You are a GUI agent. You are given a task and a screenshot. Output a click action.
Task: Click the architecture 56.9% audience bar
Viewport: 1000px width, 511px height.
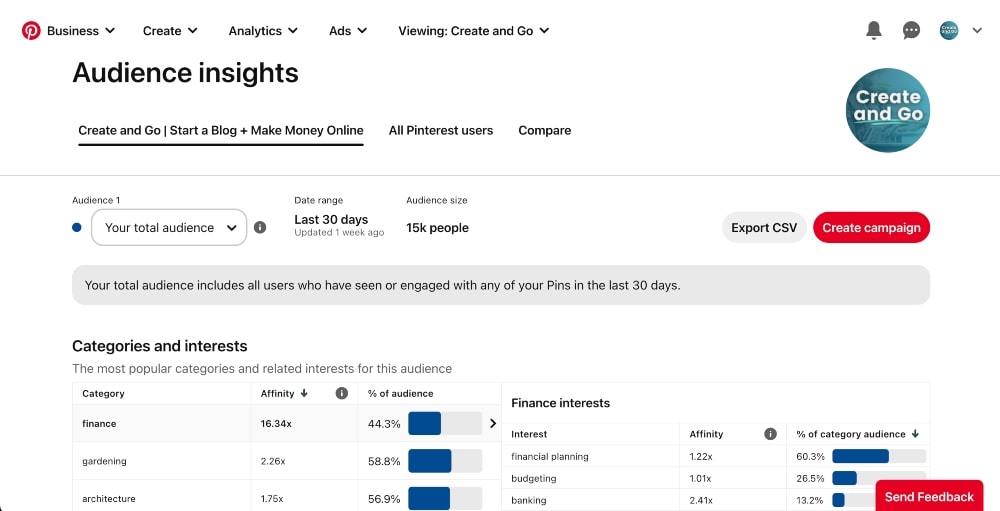tap(445, 498)
